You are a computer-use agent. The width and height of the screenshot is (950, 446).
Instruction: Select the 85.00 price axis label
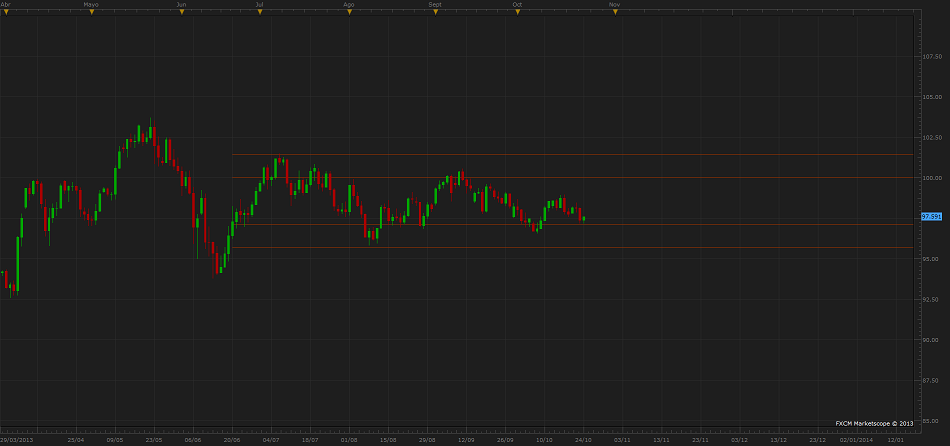(x=932, y=421)
